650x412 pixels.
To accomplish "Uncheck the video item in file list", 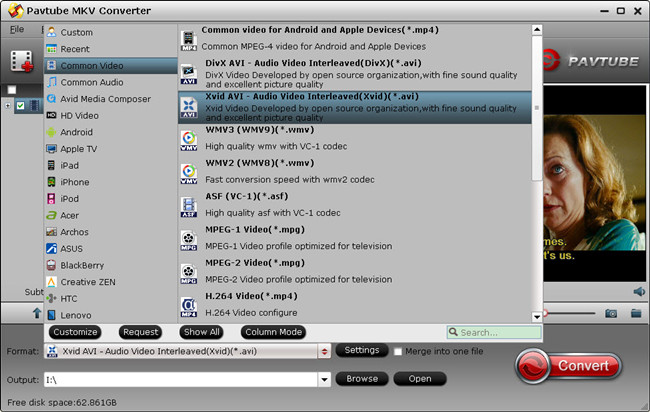I will coord(22,106).
